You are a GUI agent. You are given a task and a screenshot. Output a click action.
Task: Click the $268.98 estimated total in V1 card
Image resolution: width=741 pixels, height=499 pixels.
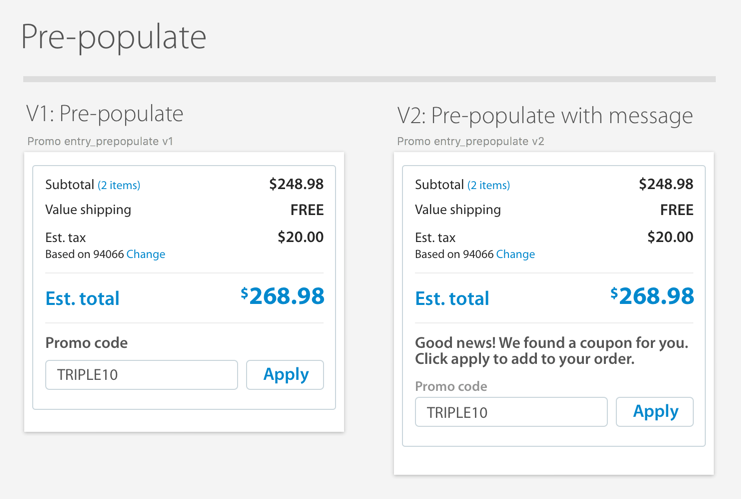(x=283, y=296)
